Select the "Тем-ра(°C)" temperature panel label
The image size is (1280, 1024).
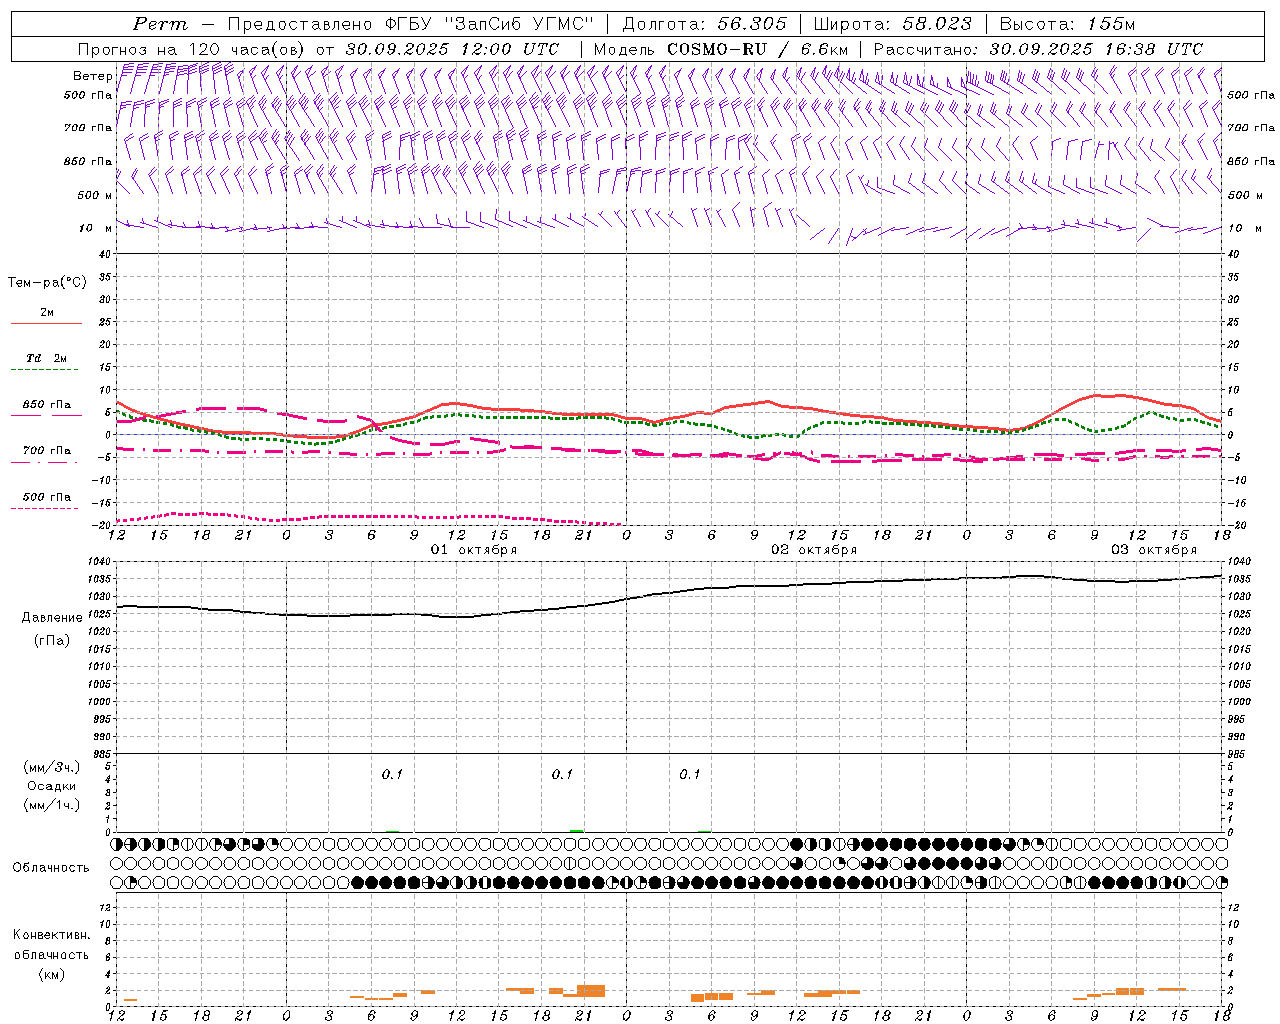[47, 283]
